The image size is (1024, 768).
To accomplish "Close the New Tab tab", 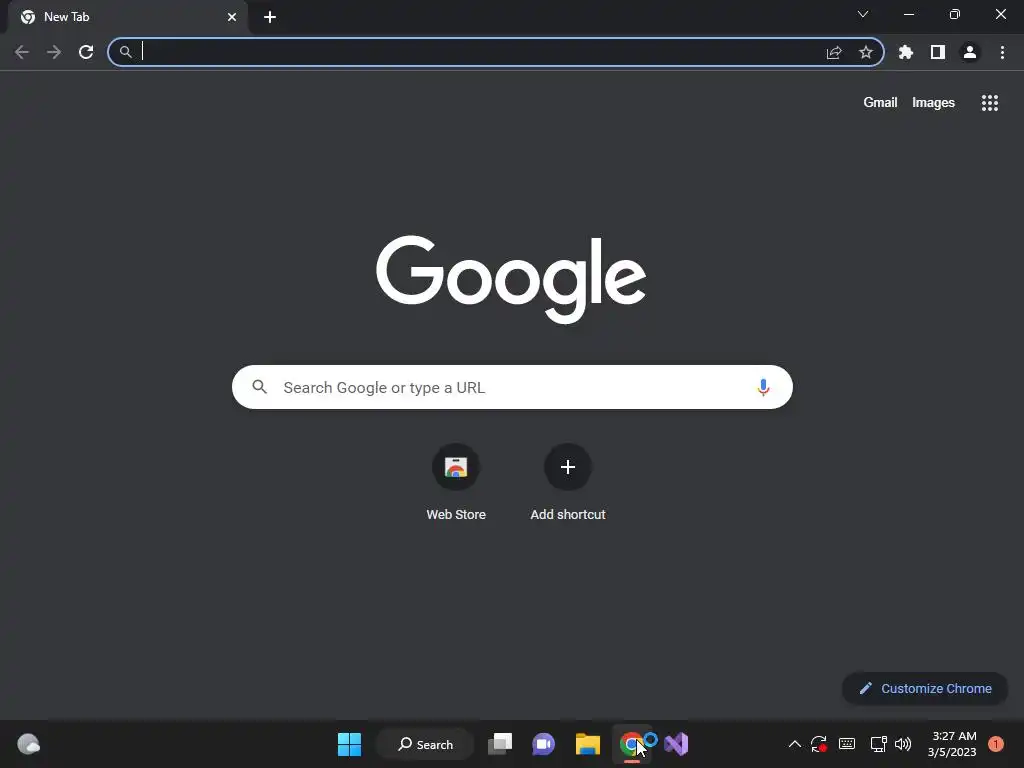I will (x=232, y=17).
